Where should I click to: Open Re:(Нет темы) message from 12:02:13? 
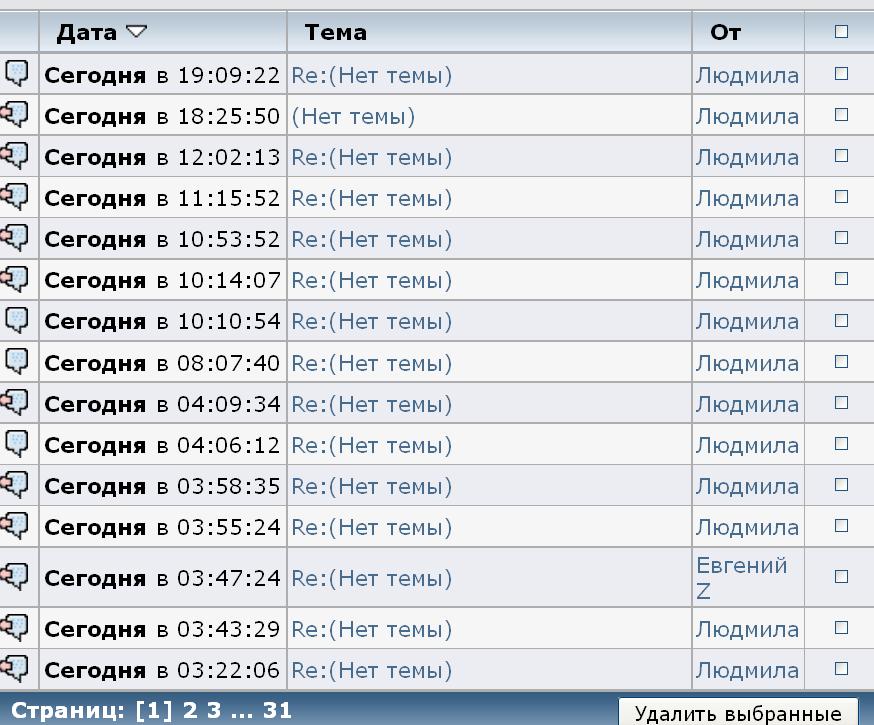(x=372, y=158)
